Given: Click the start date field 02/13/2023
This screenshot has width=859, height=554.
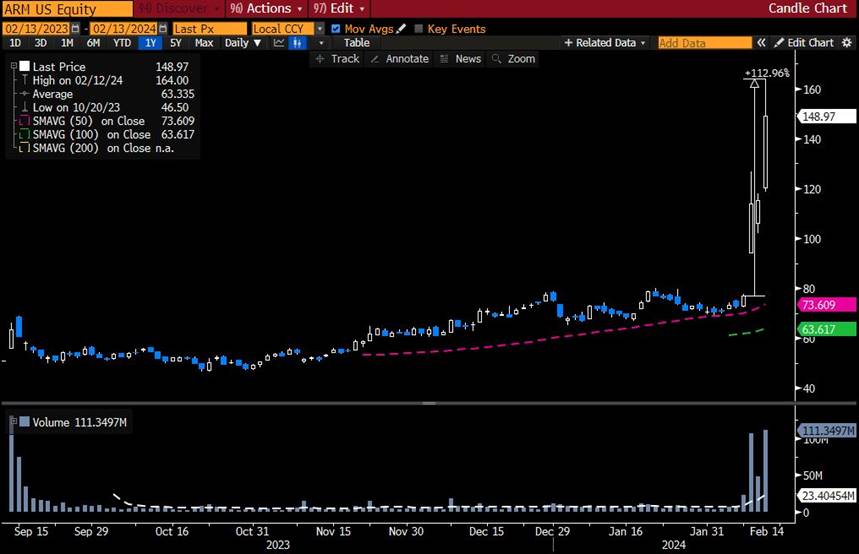Looking at the screenshot, I should pos(37,28).
